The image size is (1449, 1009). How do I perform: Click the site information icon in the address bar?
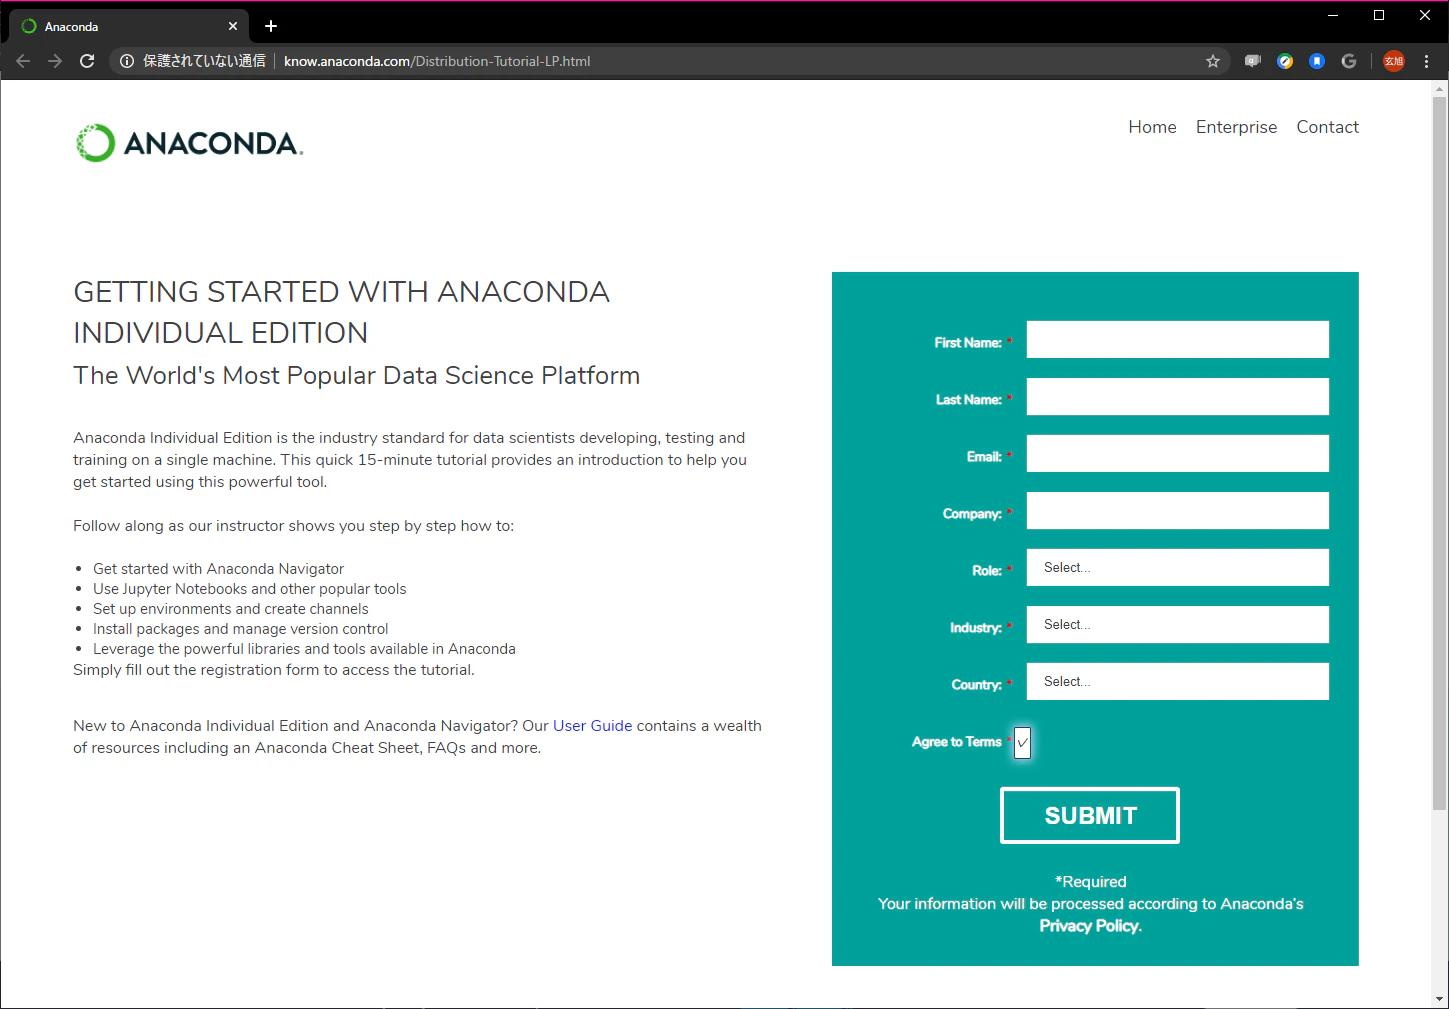point(127,61)
